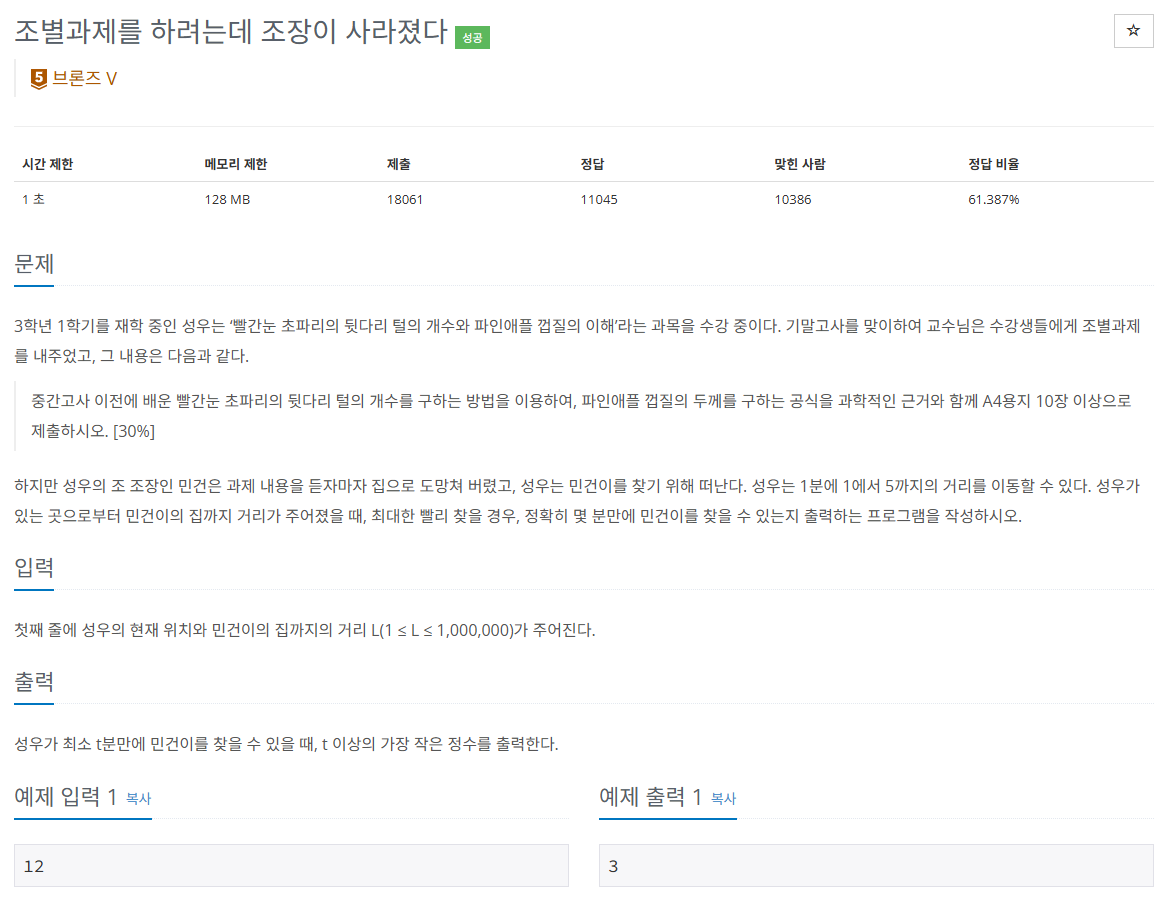Click the 입력 section heading

[35, 568]
